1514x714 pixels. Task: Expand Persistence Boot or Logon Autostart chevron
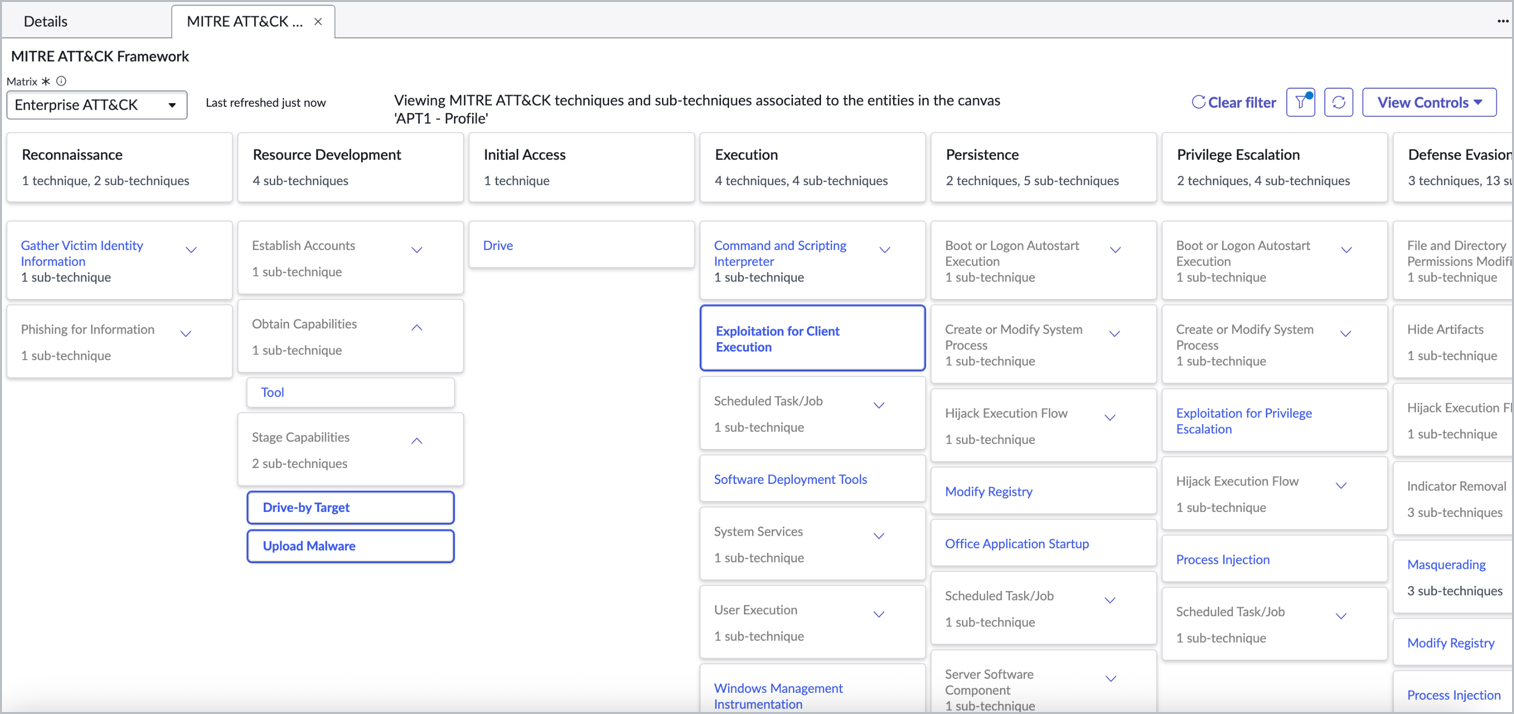click(1115, 250)
